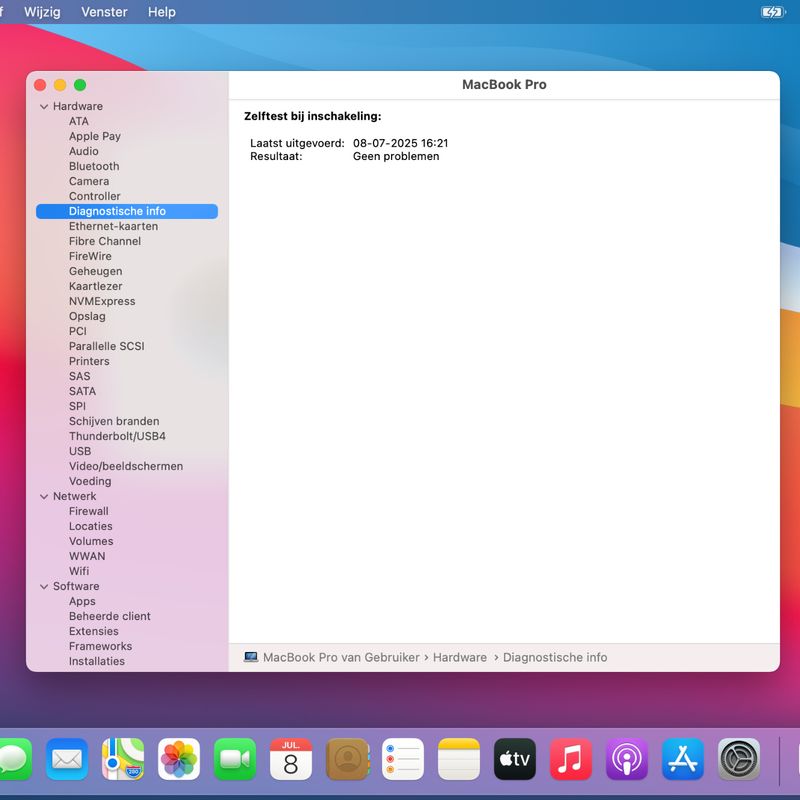800x800 pixels.
Task: Select Apps under Software
Action: [x=82, y=602]
